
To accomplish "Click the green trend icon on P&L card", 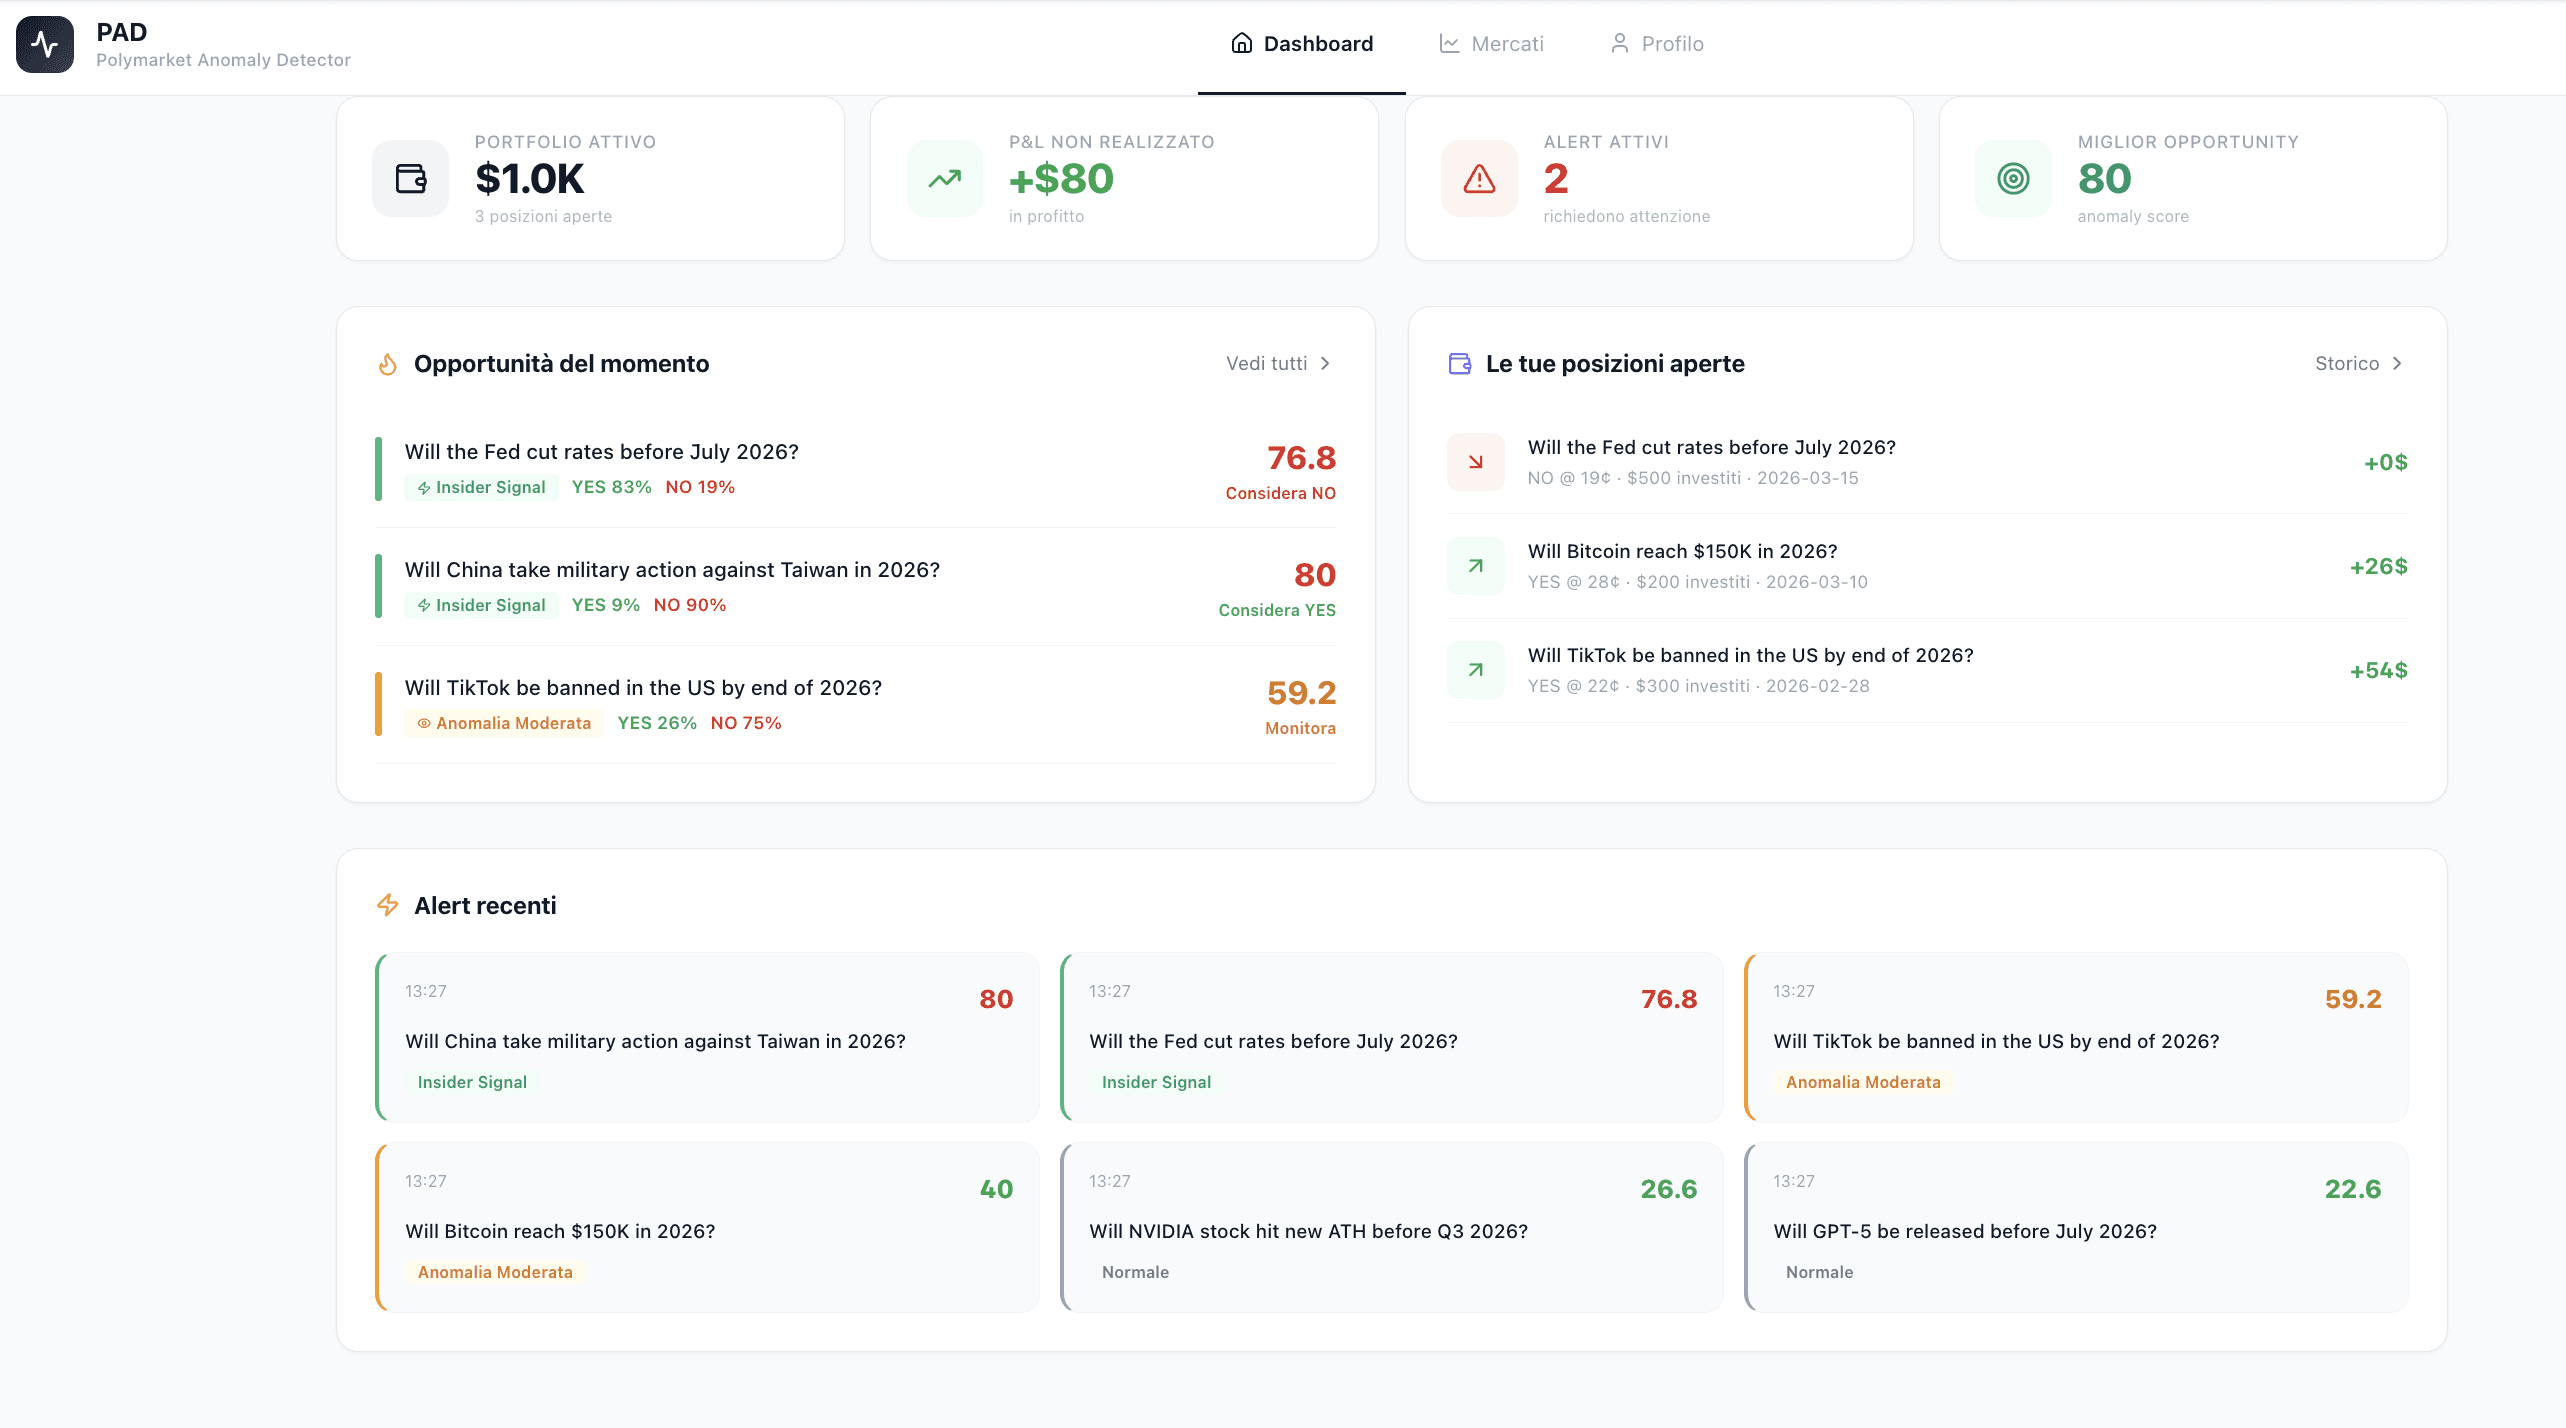I will (x=943, y=178).
